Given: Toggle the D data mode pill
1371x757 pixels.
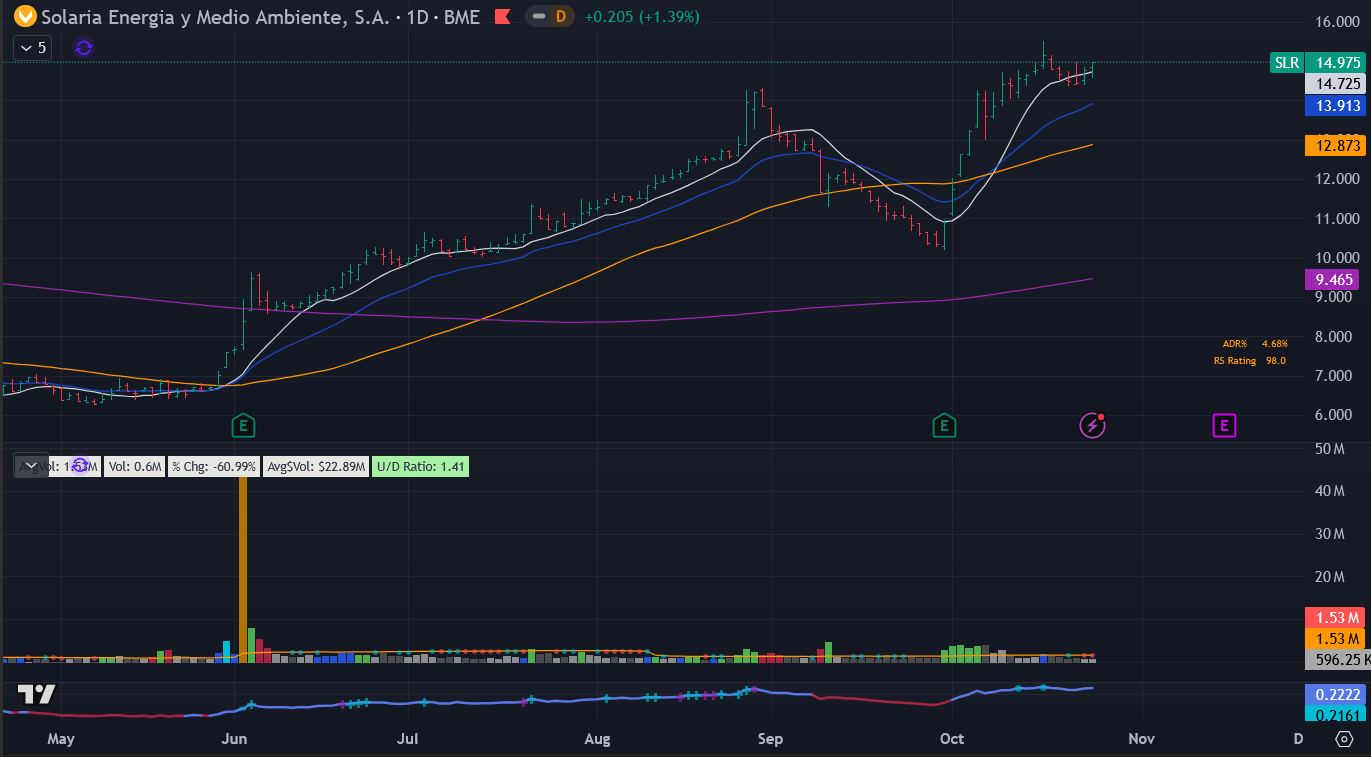Looking at the screenshot, I should coord(549,17).
